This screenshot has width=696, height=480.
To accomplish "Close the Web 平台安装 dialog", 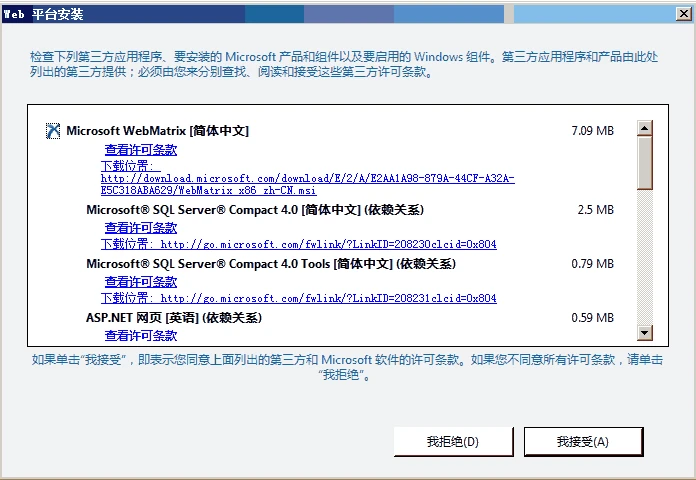I will click(x=684, y=14).
